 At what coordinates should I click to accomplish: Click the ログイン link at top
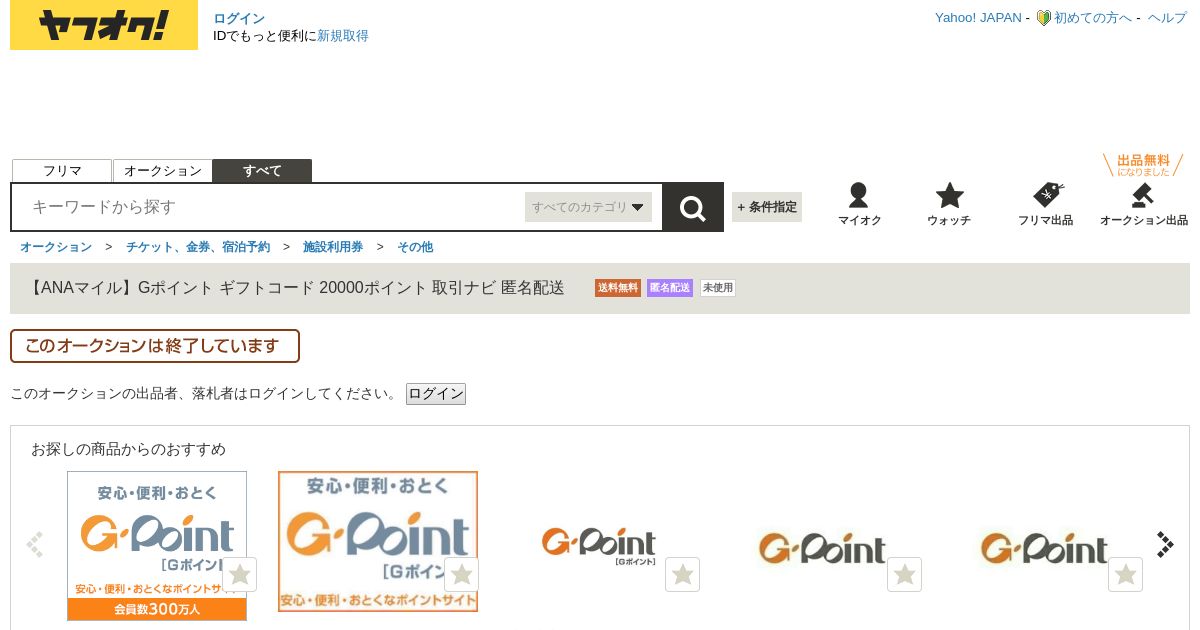[239, 18]
